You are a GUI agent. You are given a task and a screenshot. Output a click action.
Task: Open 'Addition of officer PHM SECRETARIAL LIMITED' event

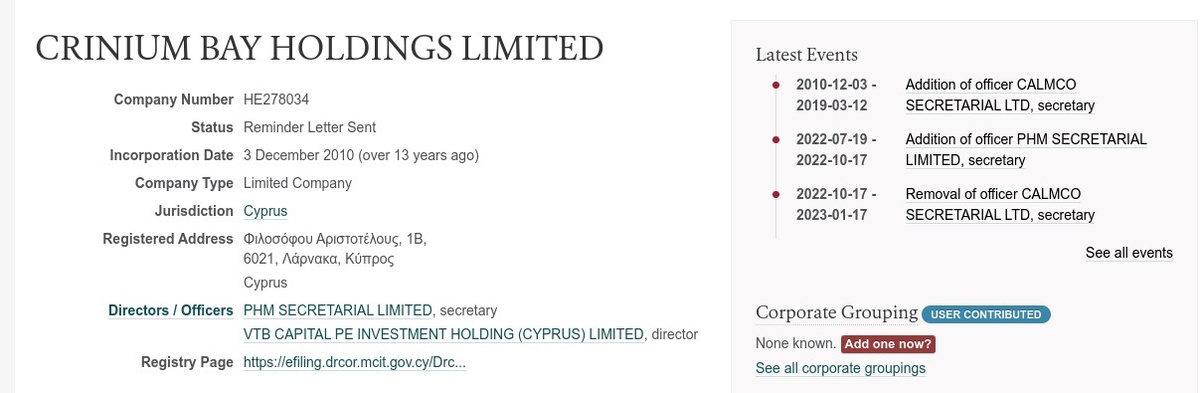pos(1026,150)
